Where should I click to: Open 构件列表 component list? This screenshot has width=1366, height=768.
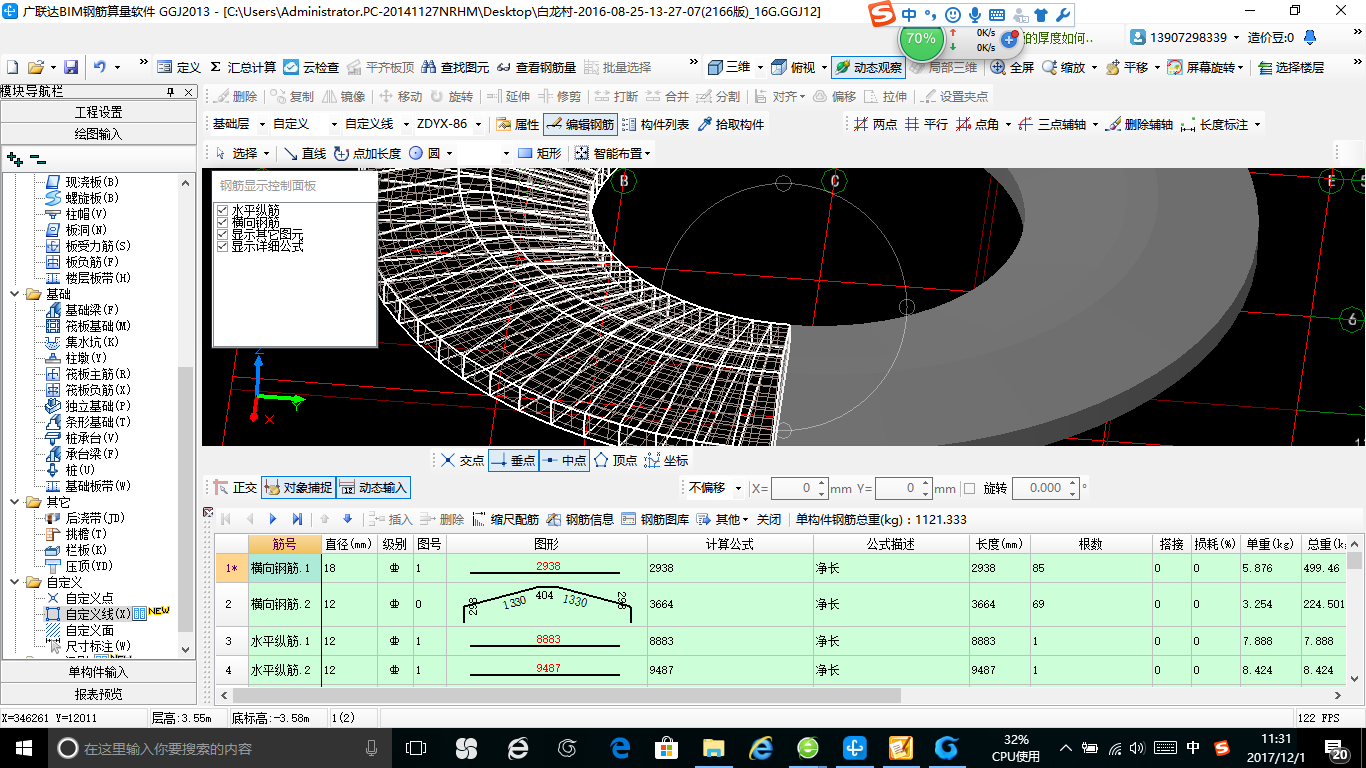(x=655, y=125)
